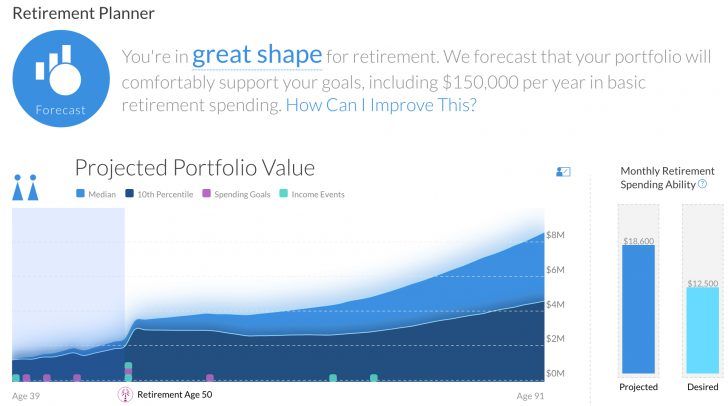The width and height of the screenshot is (728, 406).
Task: Toggle the 10th Percentile legend series
Action: pos(160,194)
